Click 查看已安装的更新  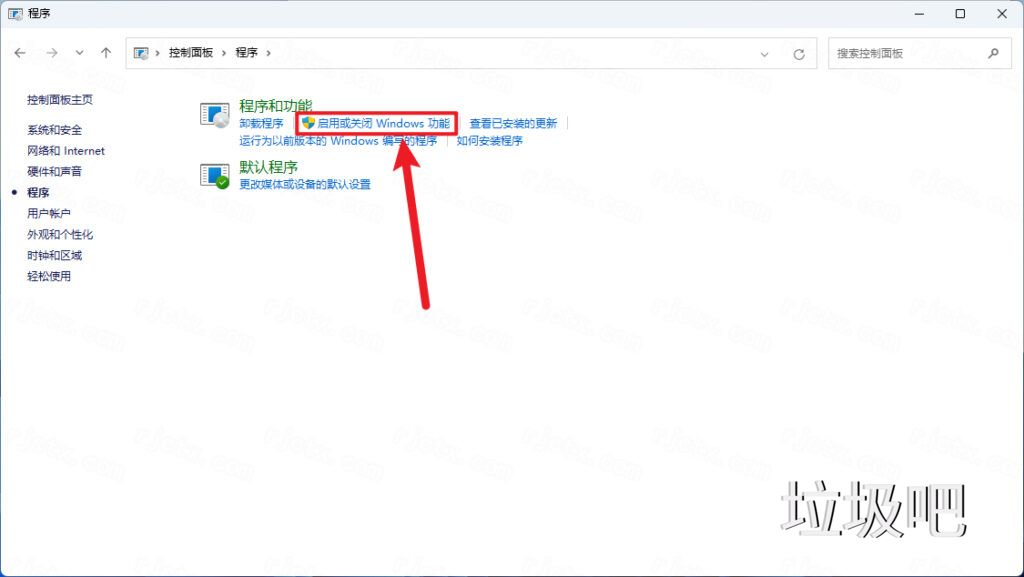click(515, 123)
